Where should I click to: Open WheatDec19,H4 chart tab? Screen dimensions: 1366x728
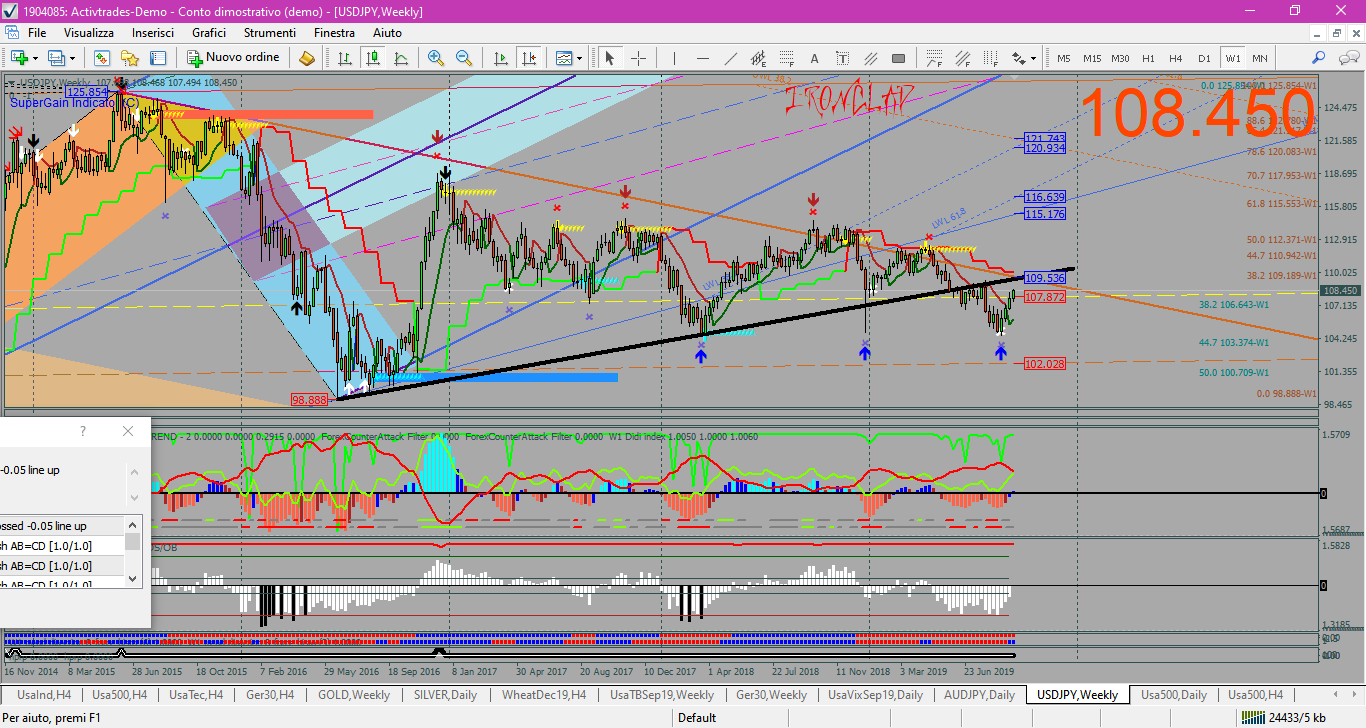point(542,694)
